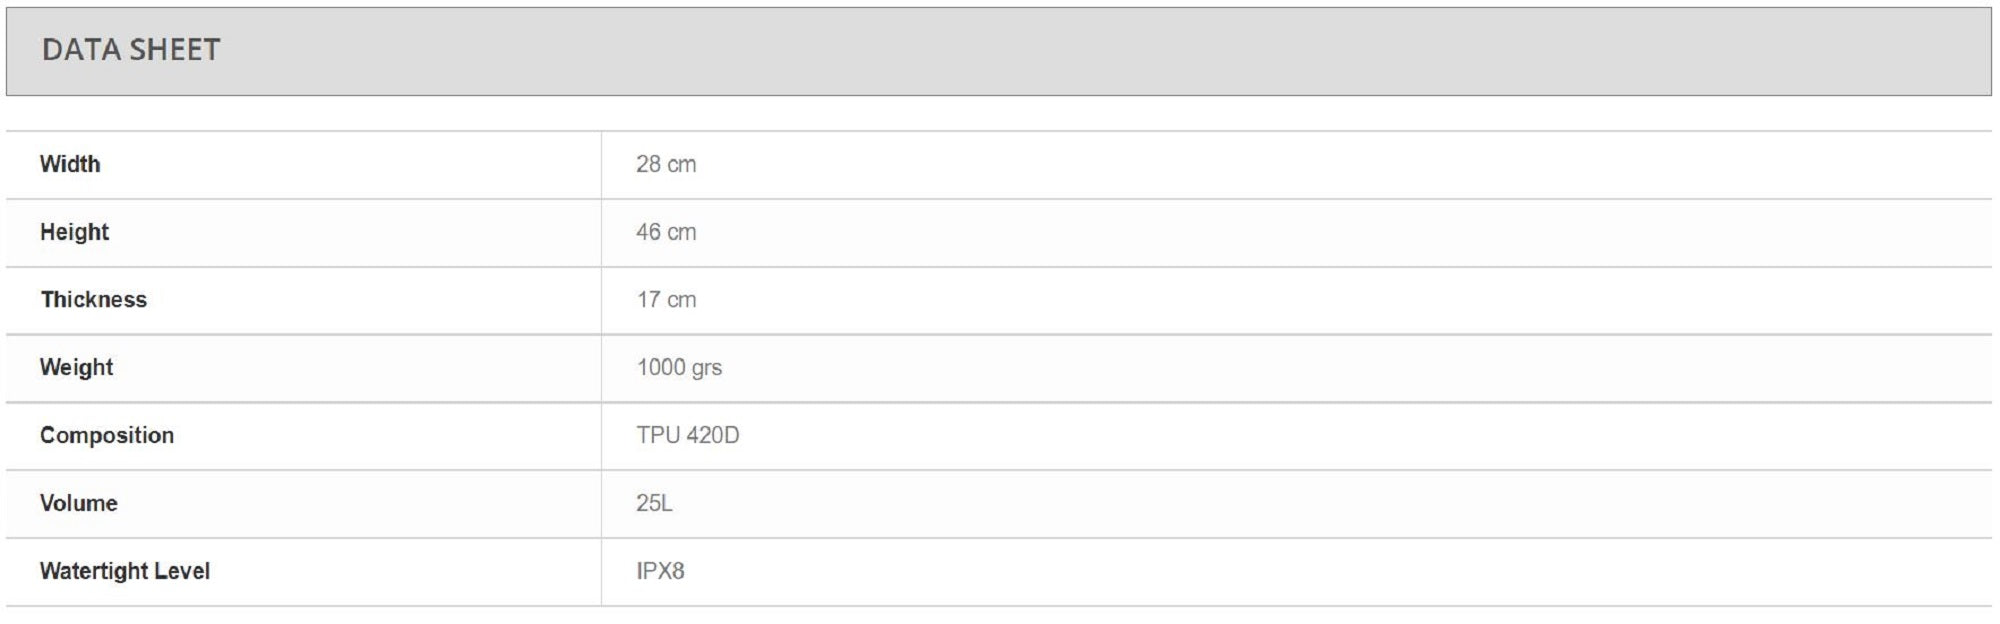This screenshot has width=2000, height=624.
Task: Click the 28 cm width value
Action: click(666, 164)
